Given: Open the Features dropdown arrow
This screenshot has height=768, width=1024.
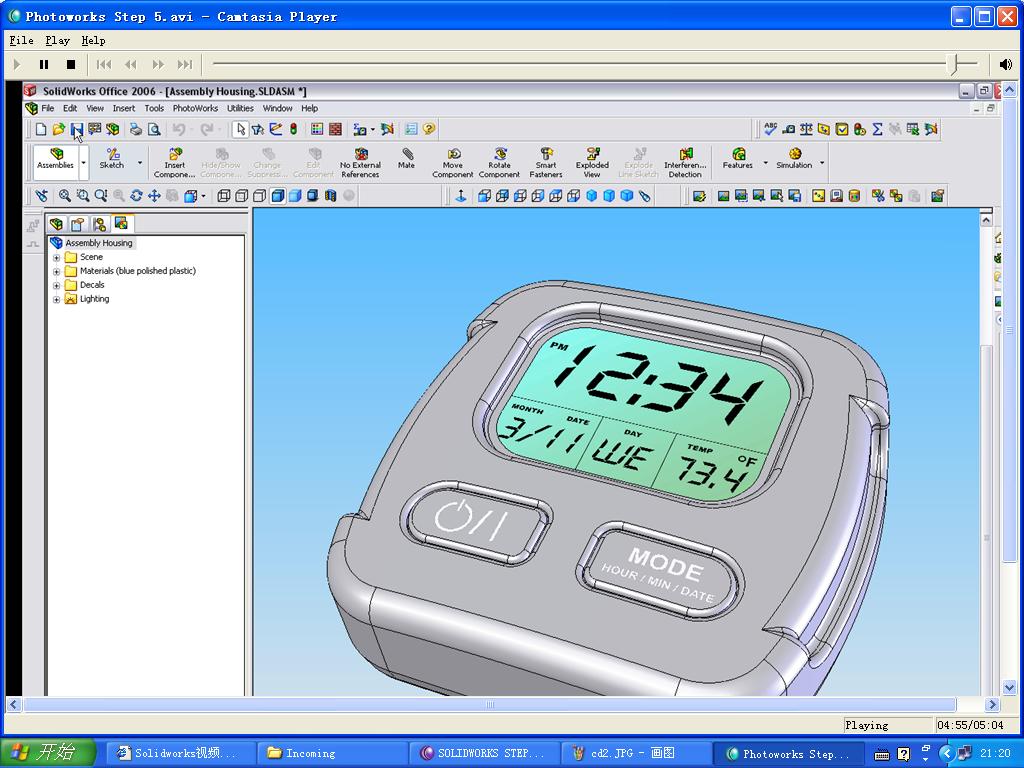Looking at the screenshot, I should point(765,163).
